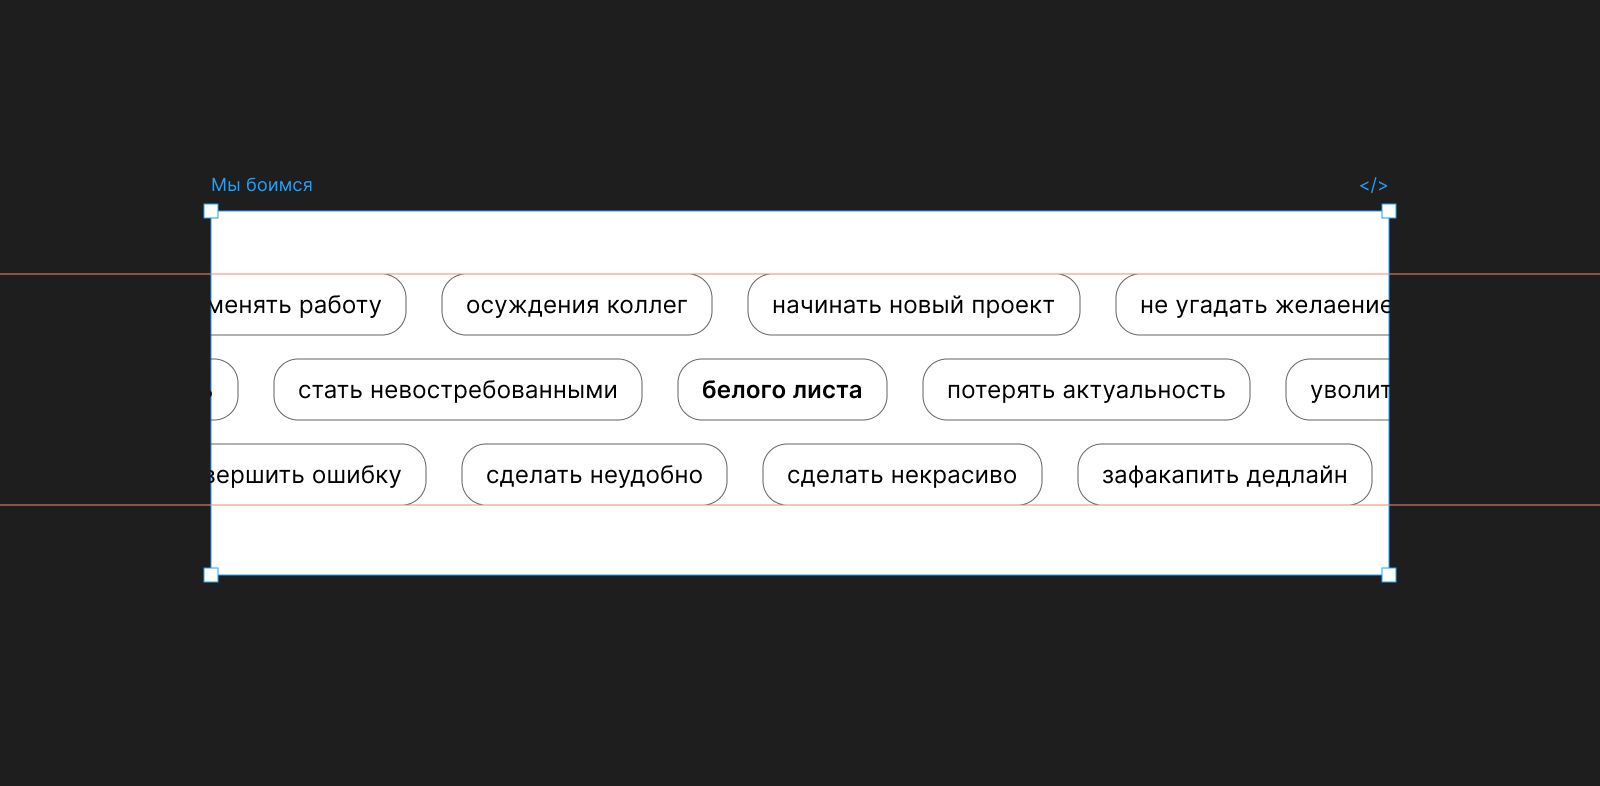Viewport: 1600px width, 786px height.
Task: Select the "сделать некрасиво" chip
Action: pyautogui.click(x=902, y=475)
